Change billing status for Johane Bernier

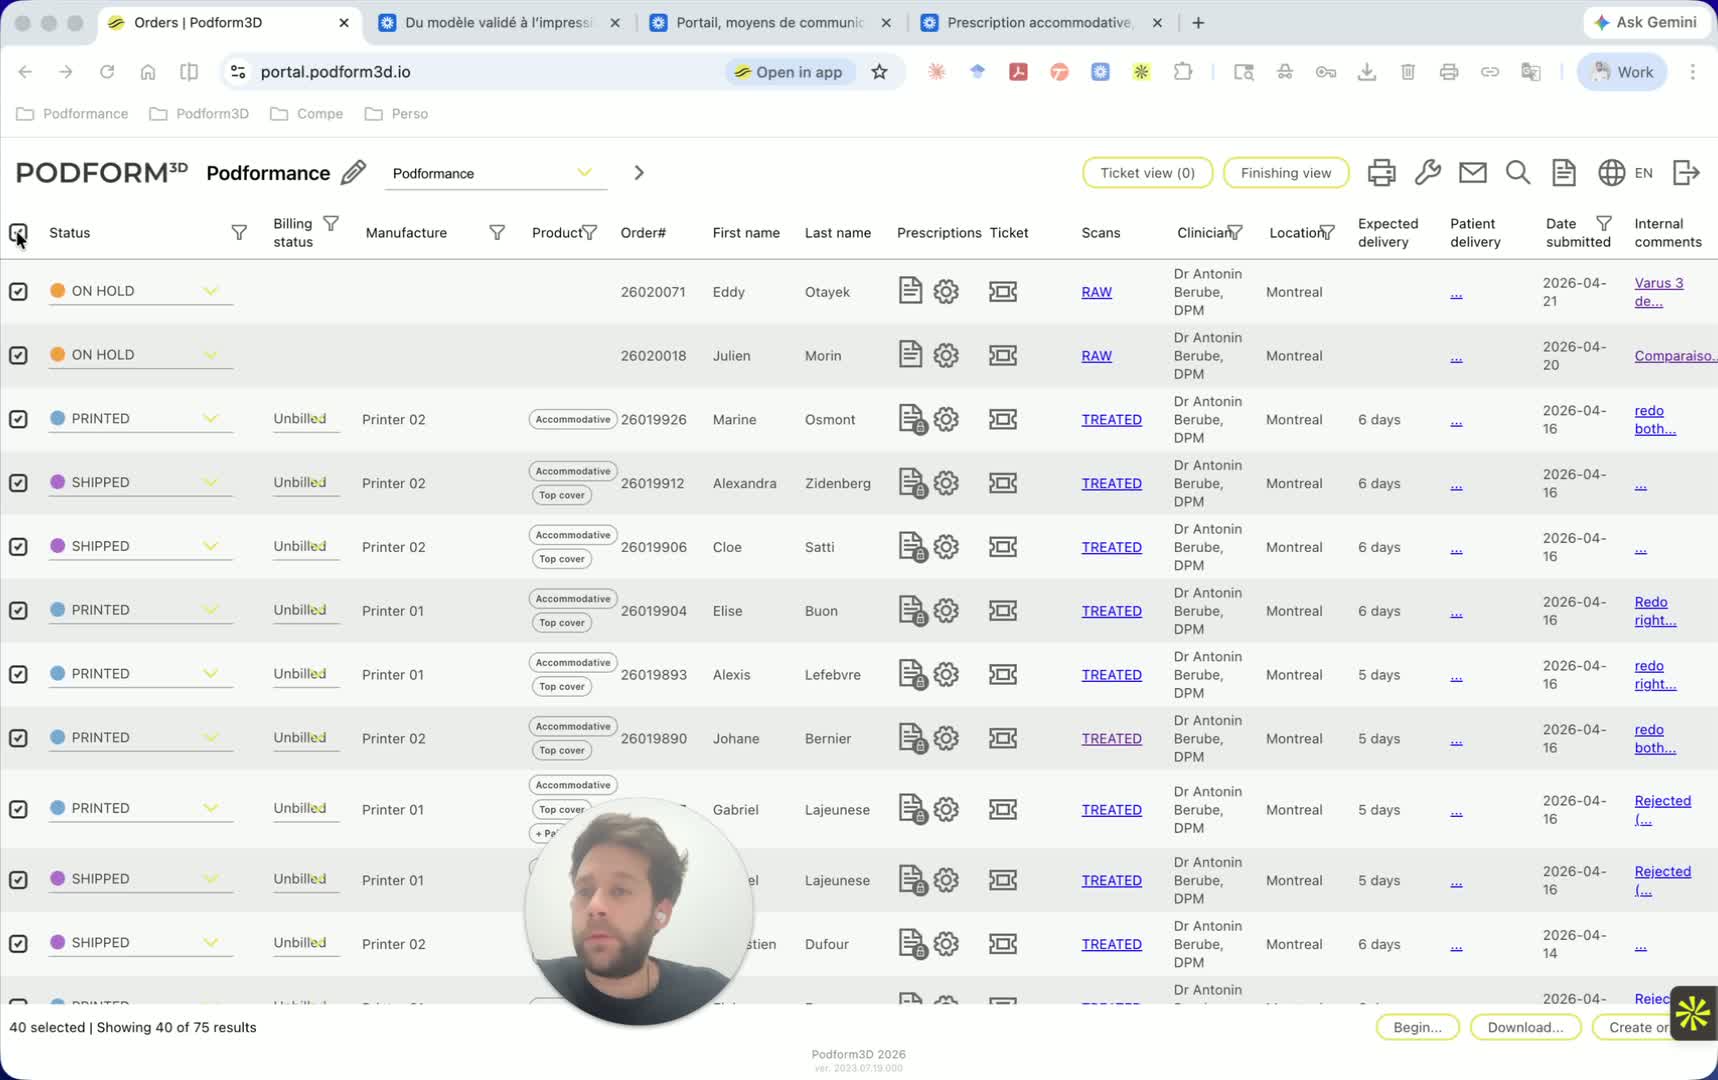point(306,738)
